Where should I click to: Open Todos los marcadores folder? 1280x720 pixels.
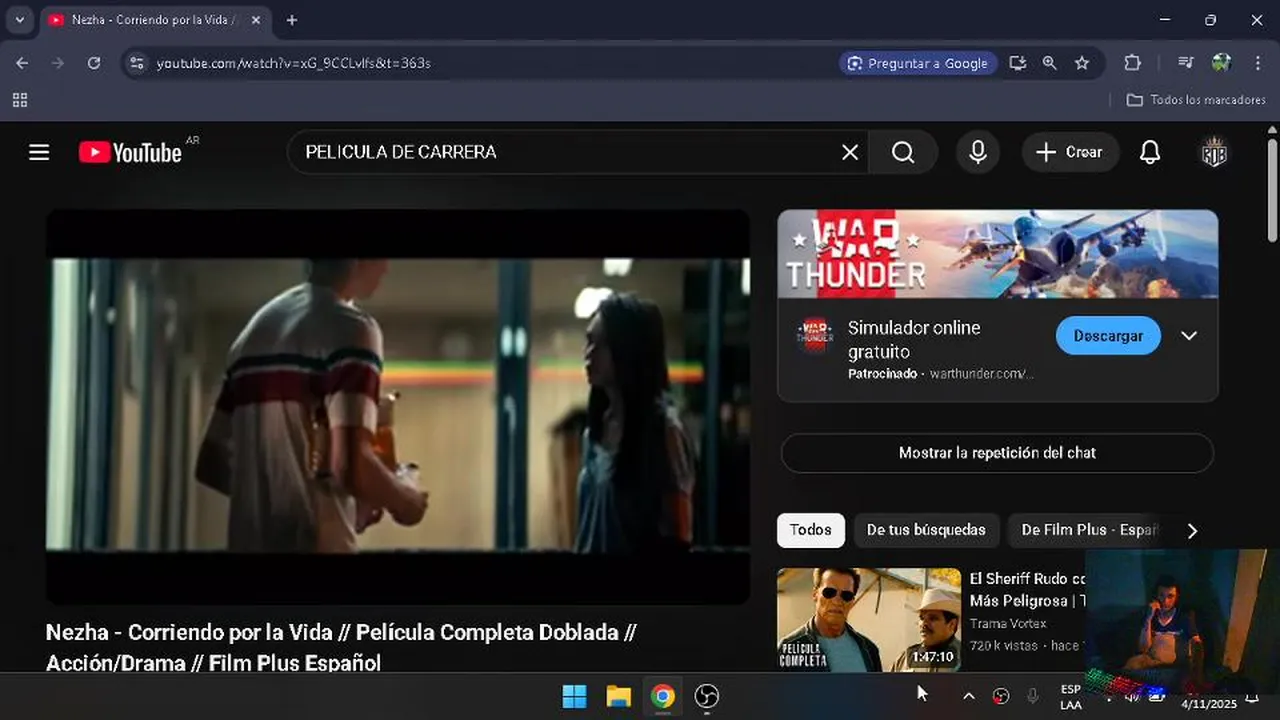1196,100
